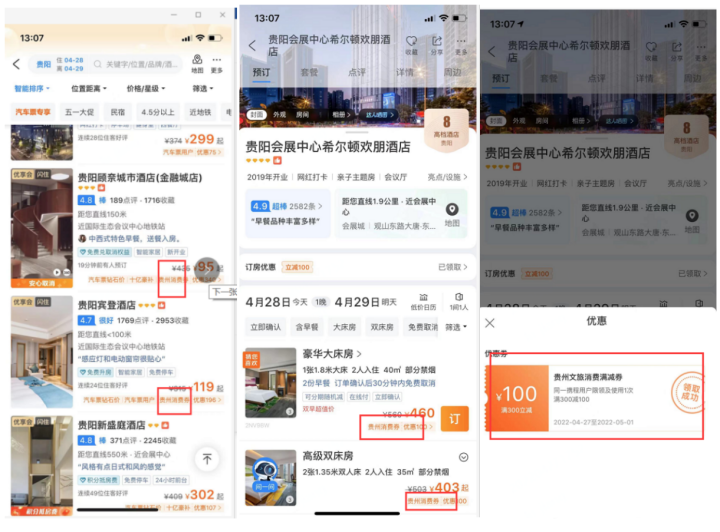The width and height of the screenshot is (720, 532).
Task: Open the 低价日历 calendar icon
Action: [423, 301]
